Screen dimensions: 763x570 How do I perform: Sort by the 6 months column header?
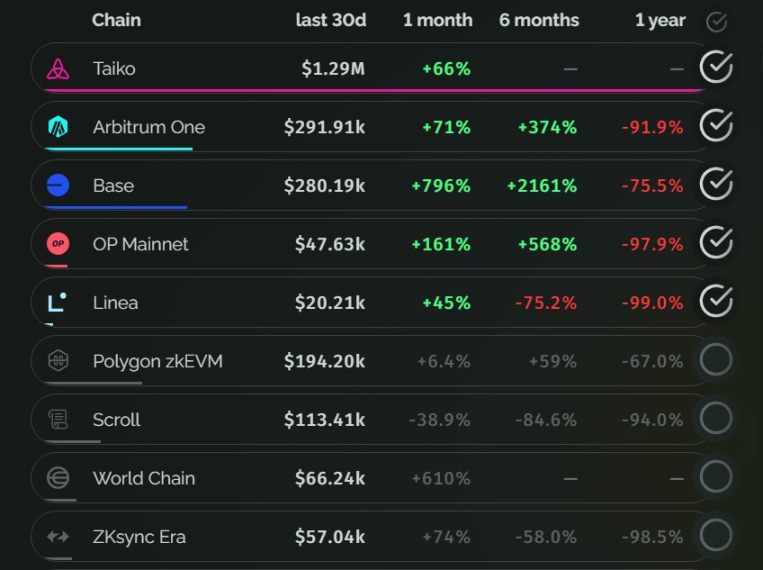pos(539,21)
